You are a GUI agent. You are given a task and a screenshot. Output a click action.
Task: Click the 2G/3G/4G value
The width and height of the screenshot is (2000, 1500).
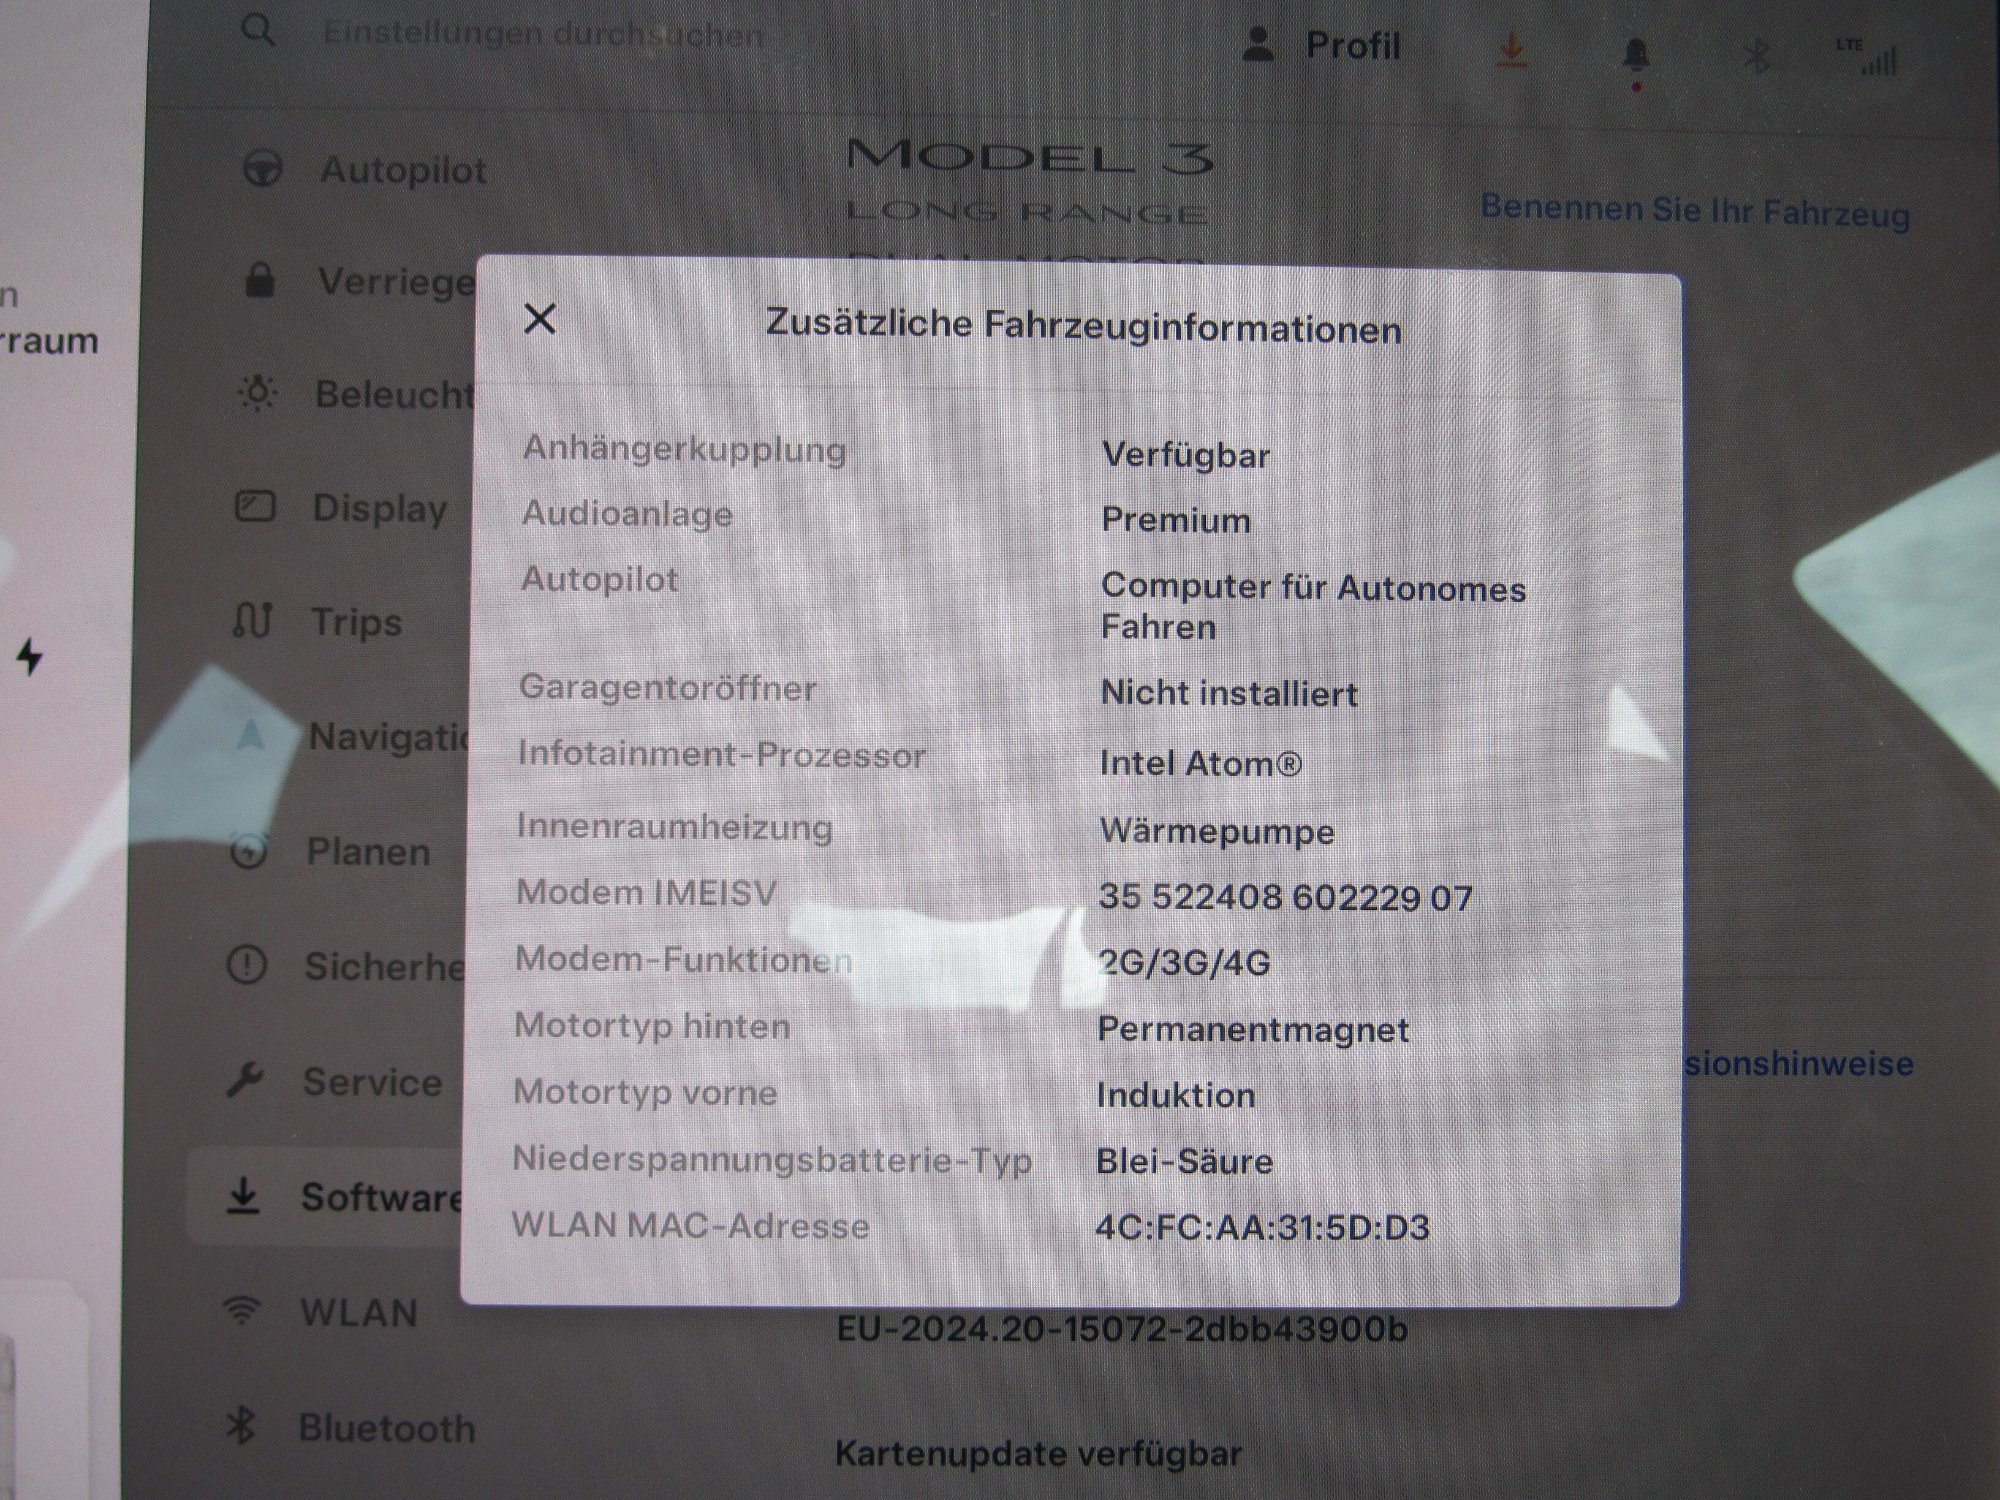click(x=1184, y=963)
